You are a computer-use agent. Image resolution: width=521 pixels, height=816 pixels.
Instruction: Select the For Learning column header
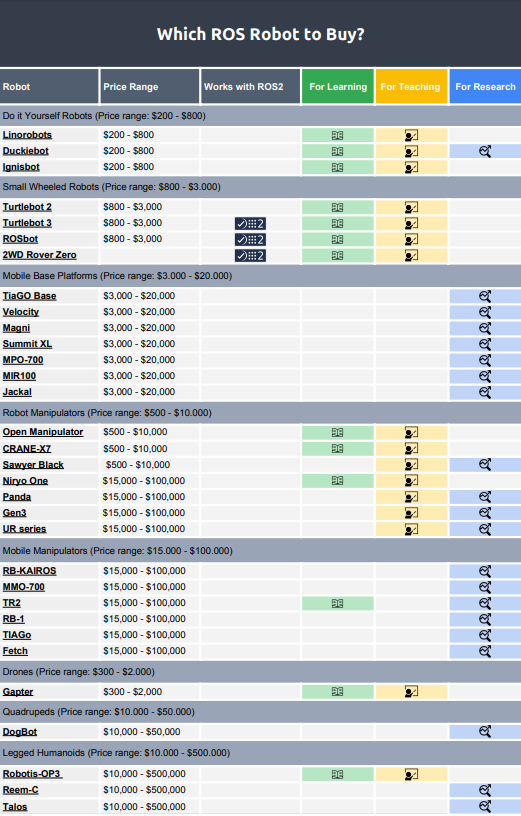[x=338, y=86]
